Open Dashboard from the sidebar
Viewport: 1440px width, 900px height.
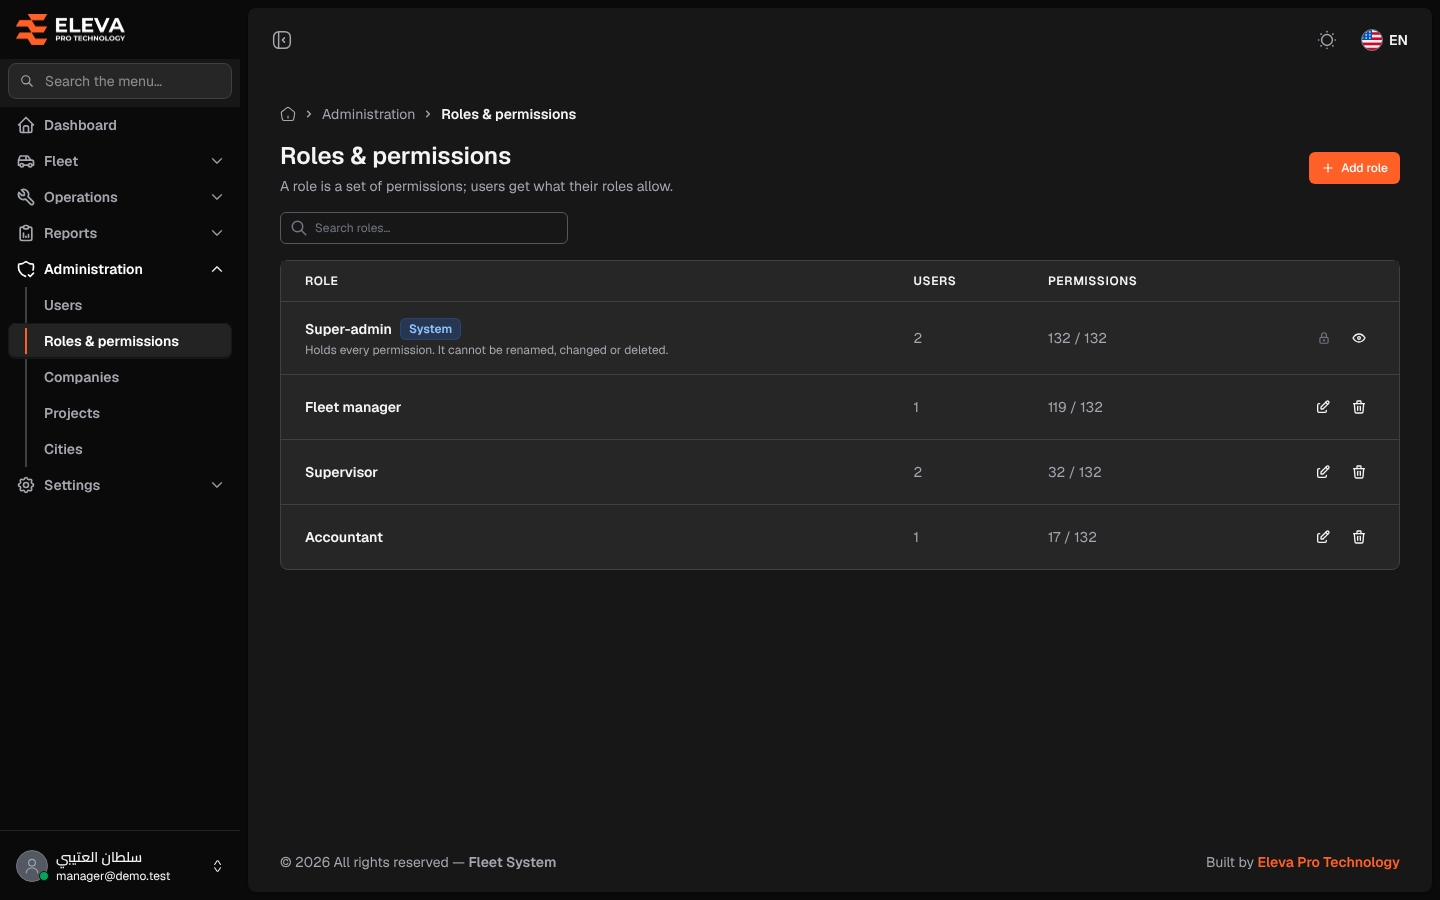pos(120,125)
